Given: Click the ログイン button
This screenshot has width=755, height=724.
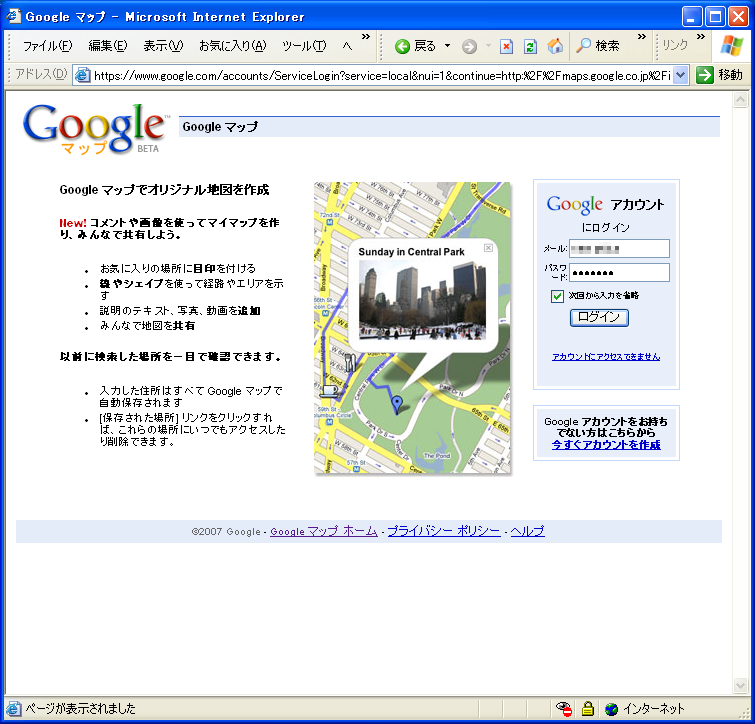Looking at the screenshot, I should pyautogui.click(x=599, y=318).
